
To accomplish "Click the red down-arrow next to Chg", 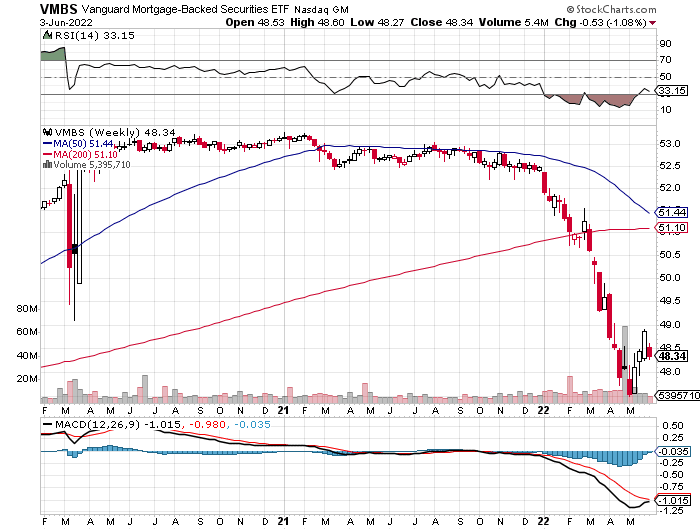I will (x=653, y=23).
